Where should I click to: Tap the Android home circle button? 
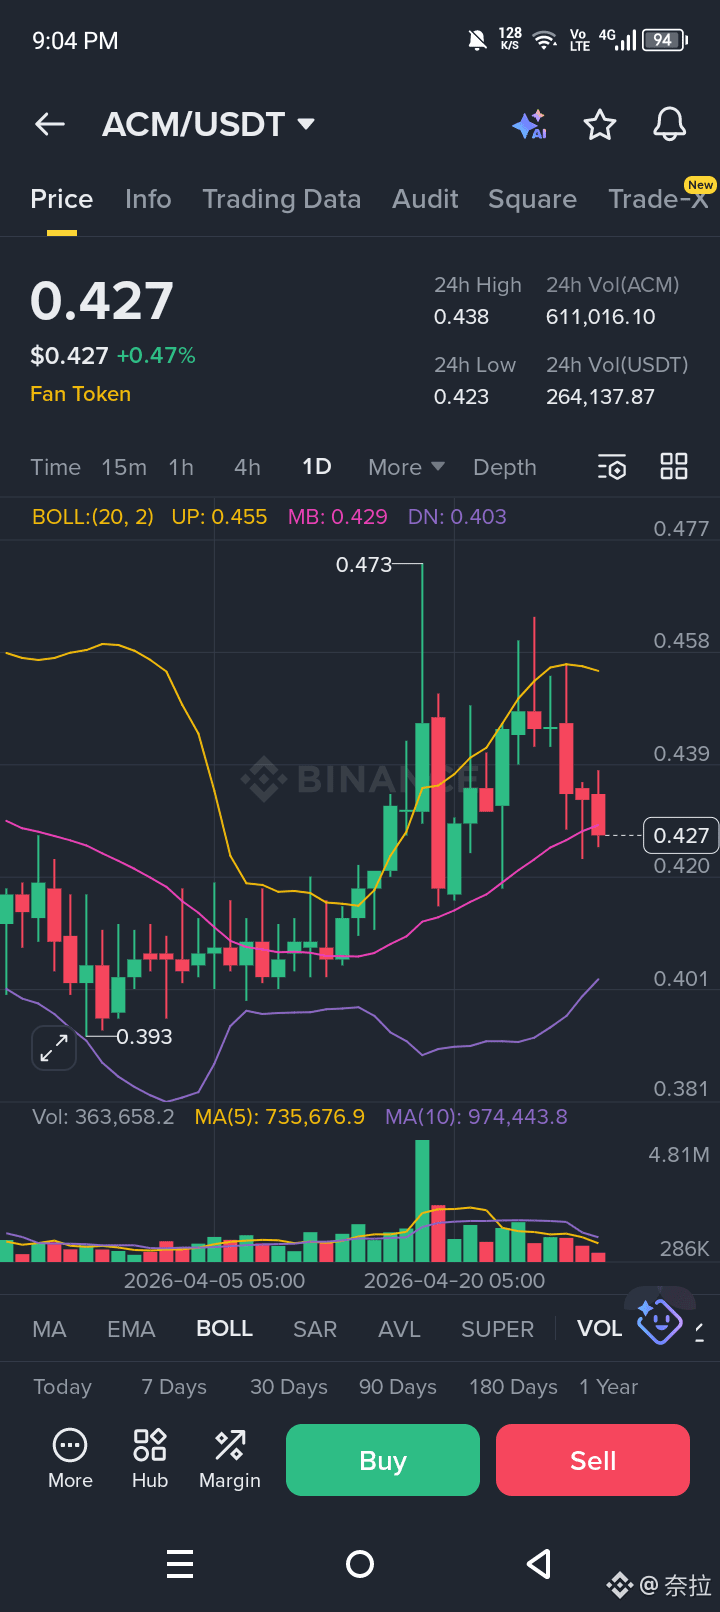click(x=360, y=1564)
